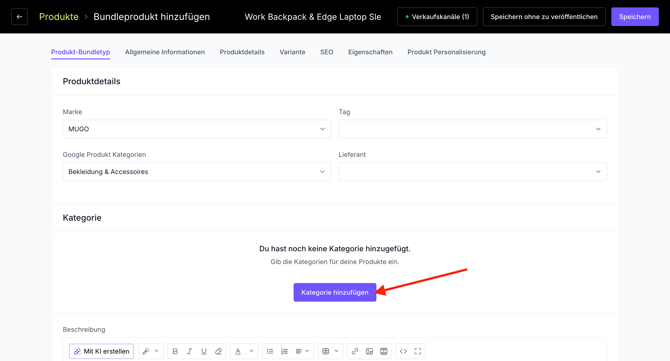Clear formatting with the eraser icon

click(218, 351)
